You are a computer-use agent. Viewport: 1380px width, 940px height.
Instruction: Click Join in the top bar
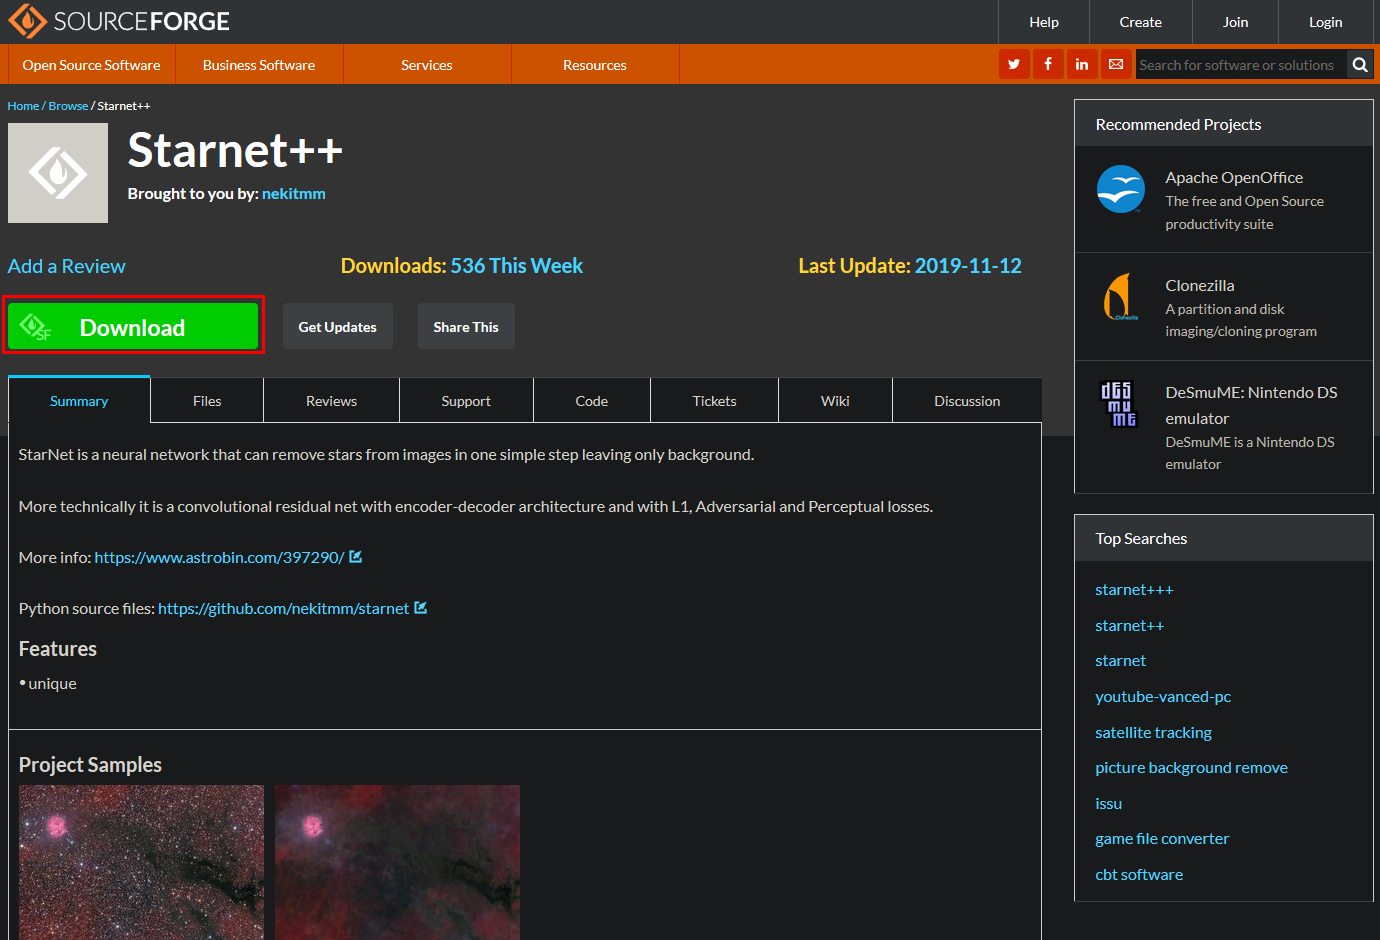coord(1236,22)
